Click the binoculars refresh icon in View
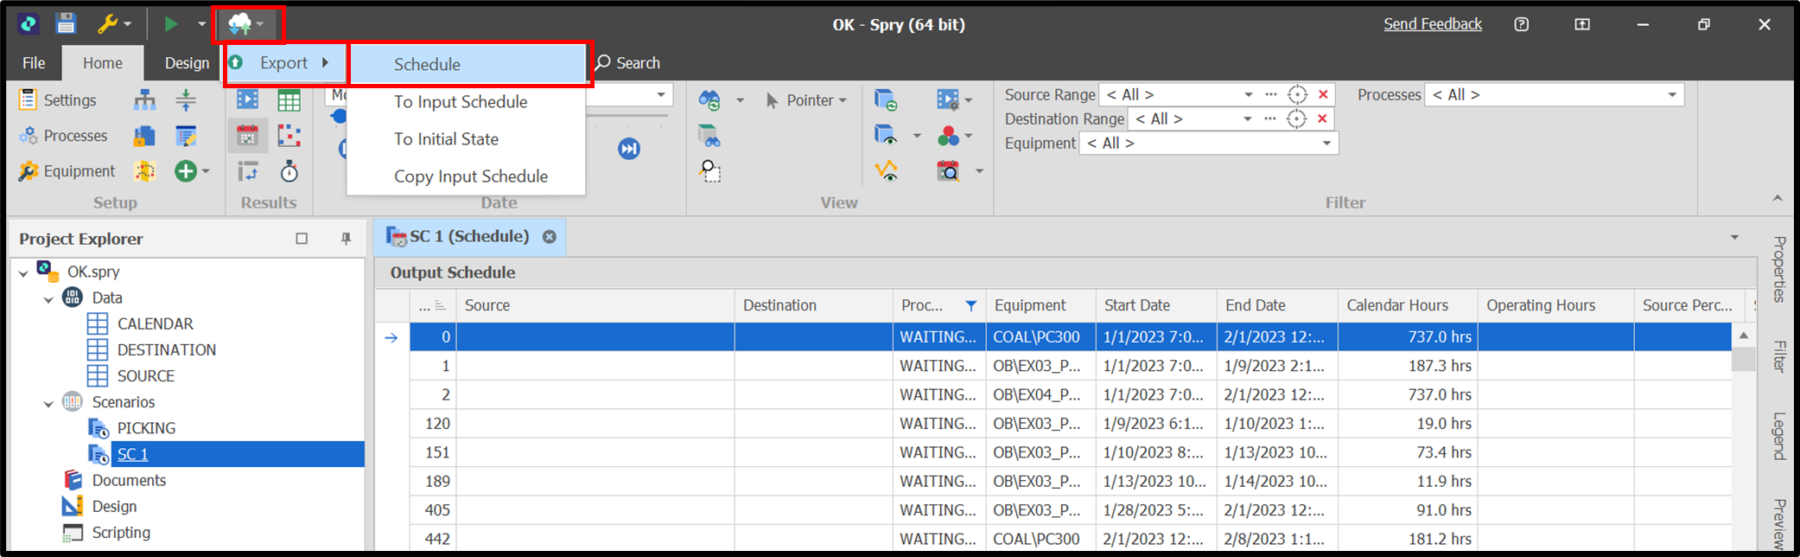The width and height of the screenshot is (1800, 557). [x=710, y=100]
